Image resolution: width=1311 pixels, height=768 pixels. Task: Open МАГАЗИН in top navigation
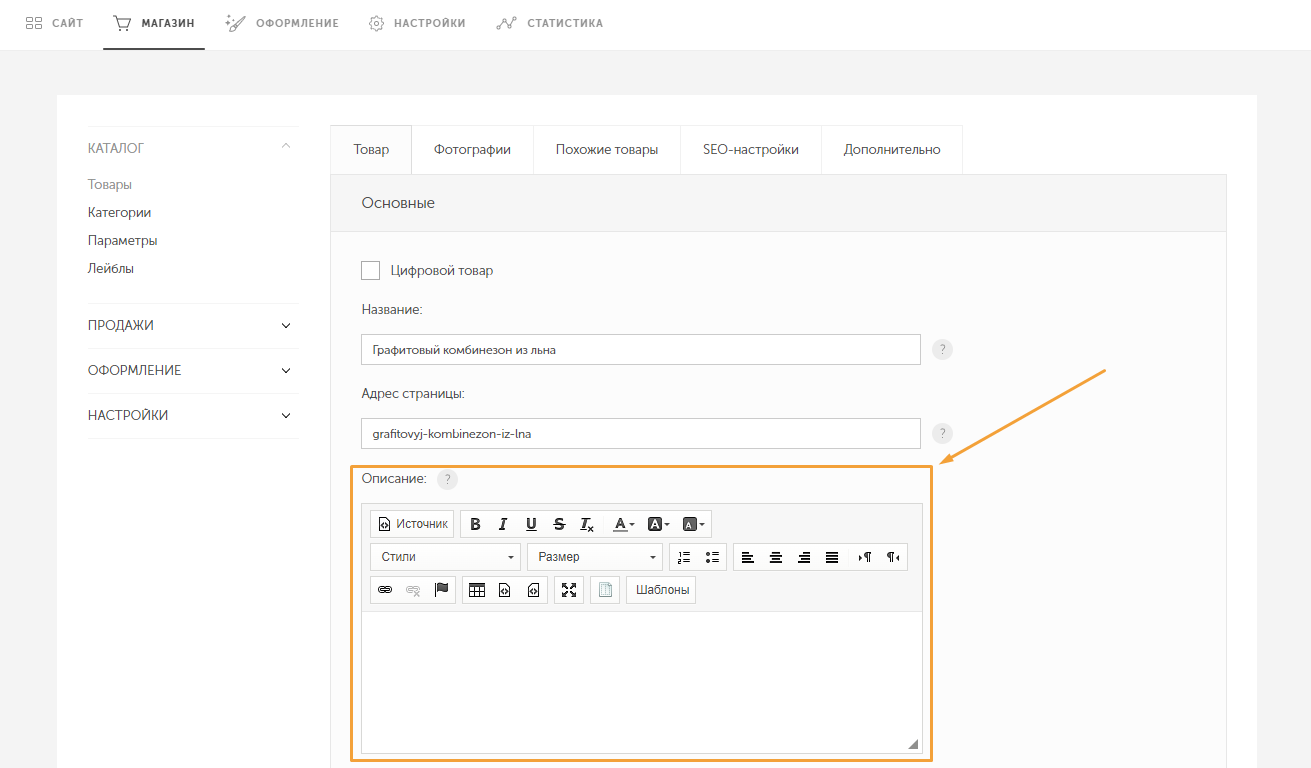click(x=154, y=23)
